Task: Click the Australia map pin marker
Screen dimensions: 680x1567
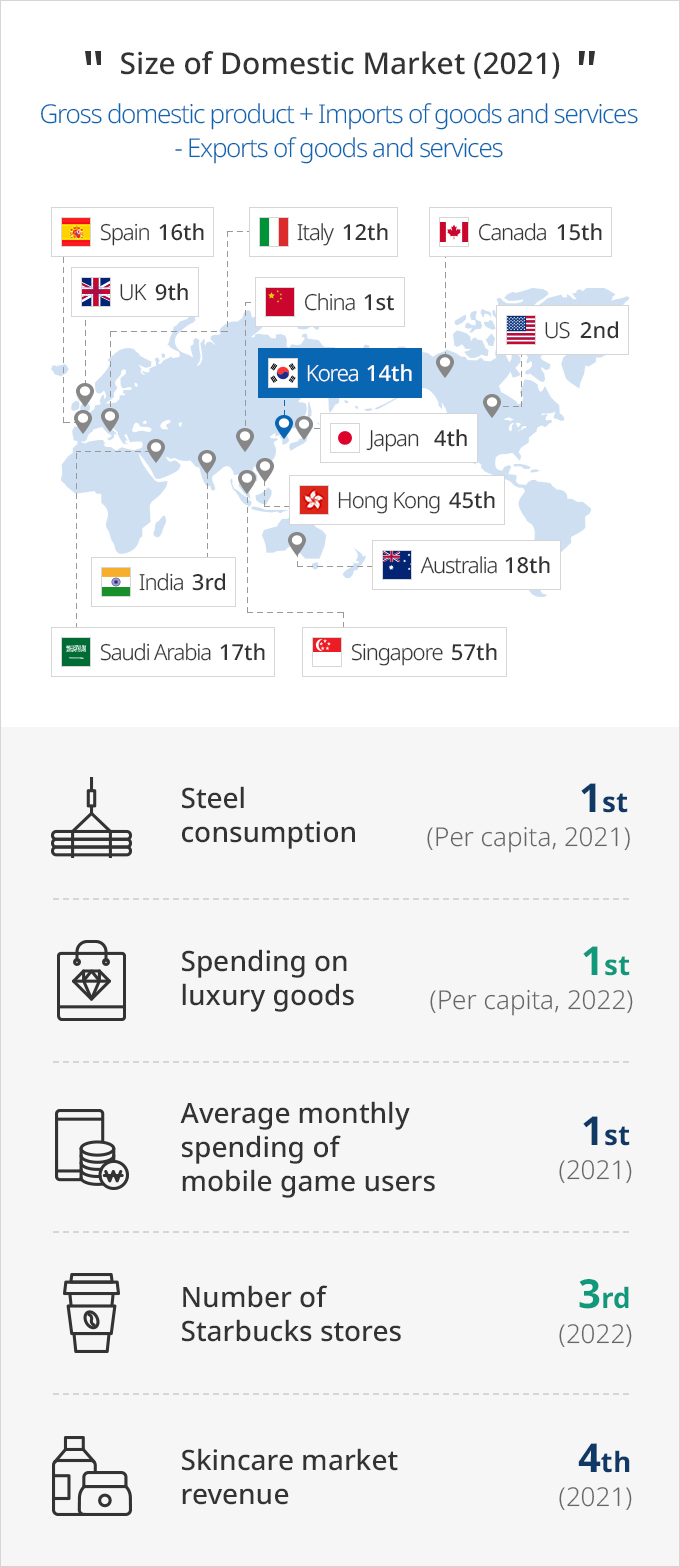Action: (296, 544)
